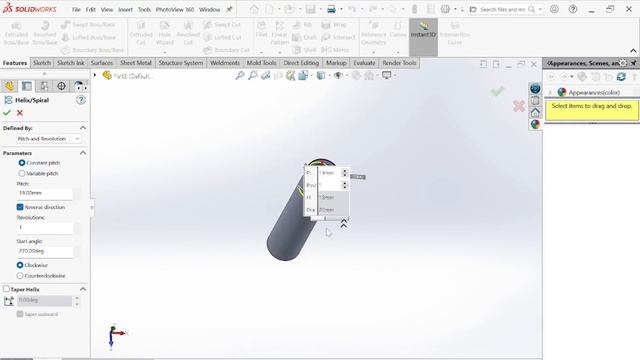Open the user login icon
The image size is (640, 360).
click(554, 9)
